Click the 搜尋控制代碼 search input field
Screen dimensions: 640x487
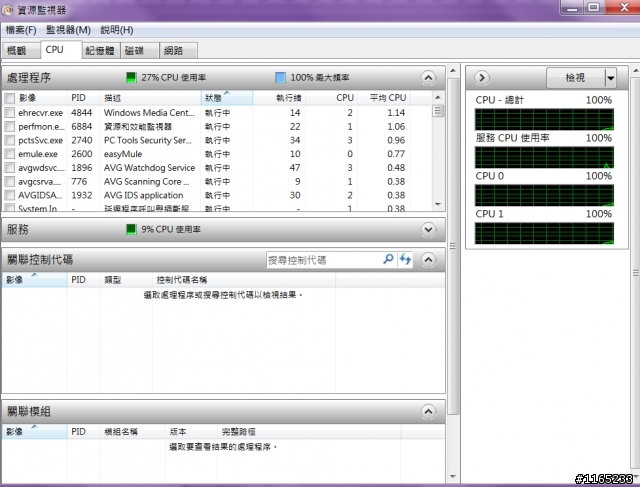pyautogui.click(x=324, y=260)
